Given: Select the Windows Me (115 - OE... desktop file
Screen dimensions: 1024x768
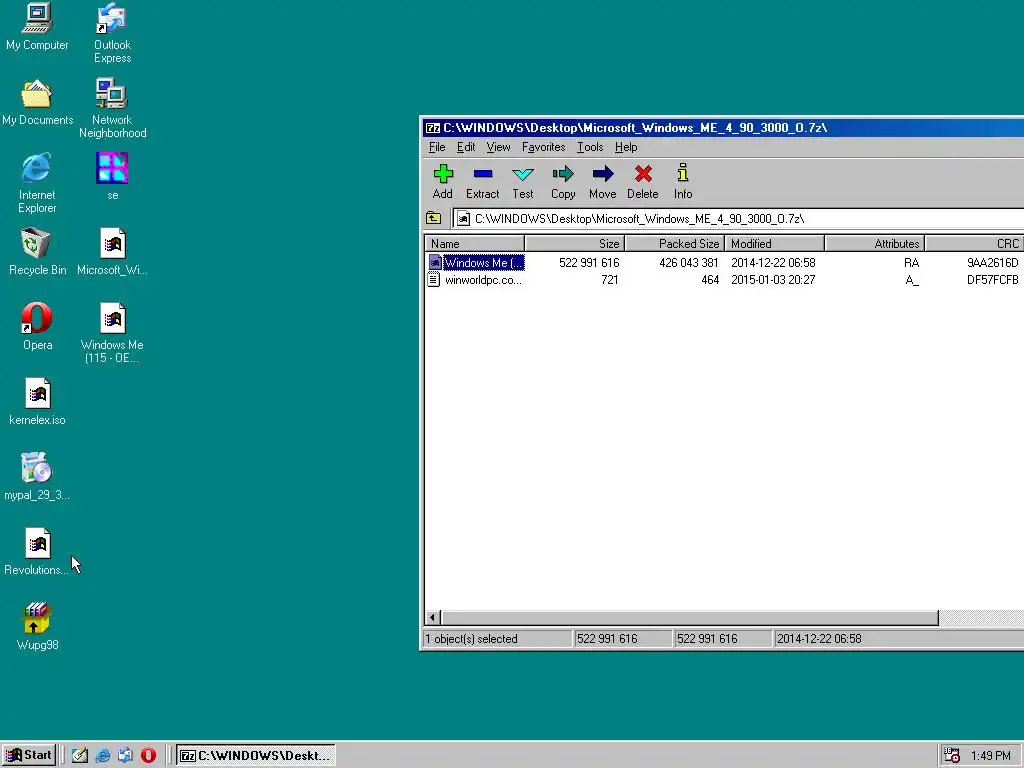Looking at the screenshot, I should [x=112, y=333].
